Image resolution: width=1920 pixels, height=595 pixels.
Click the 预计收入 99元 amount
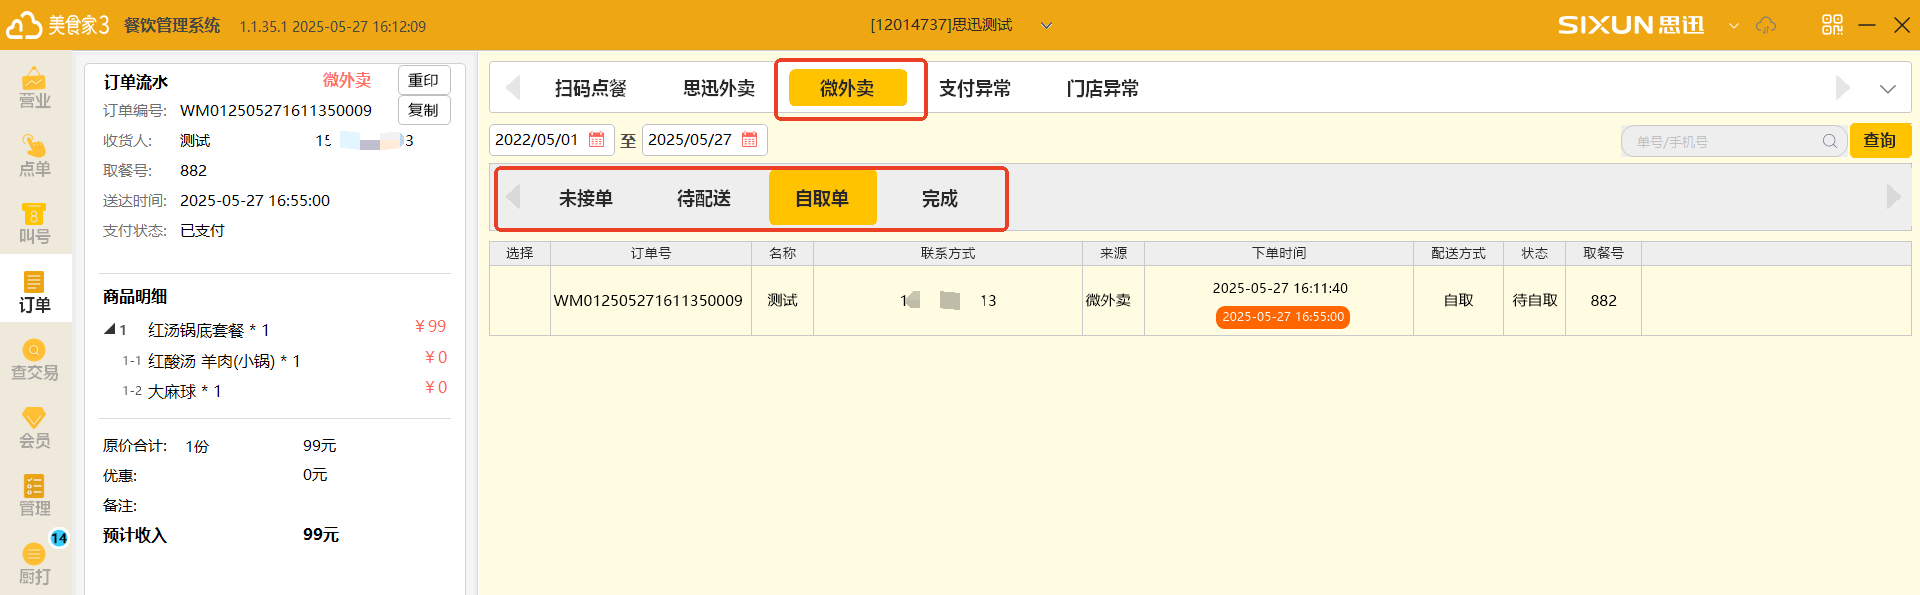click(x=321, y=535)
